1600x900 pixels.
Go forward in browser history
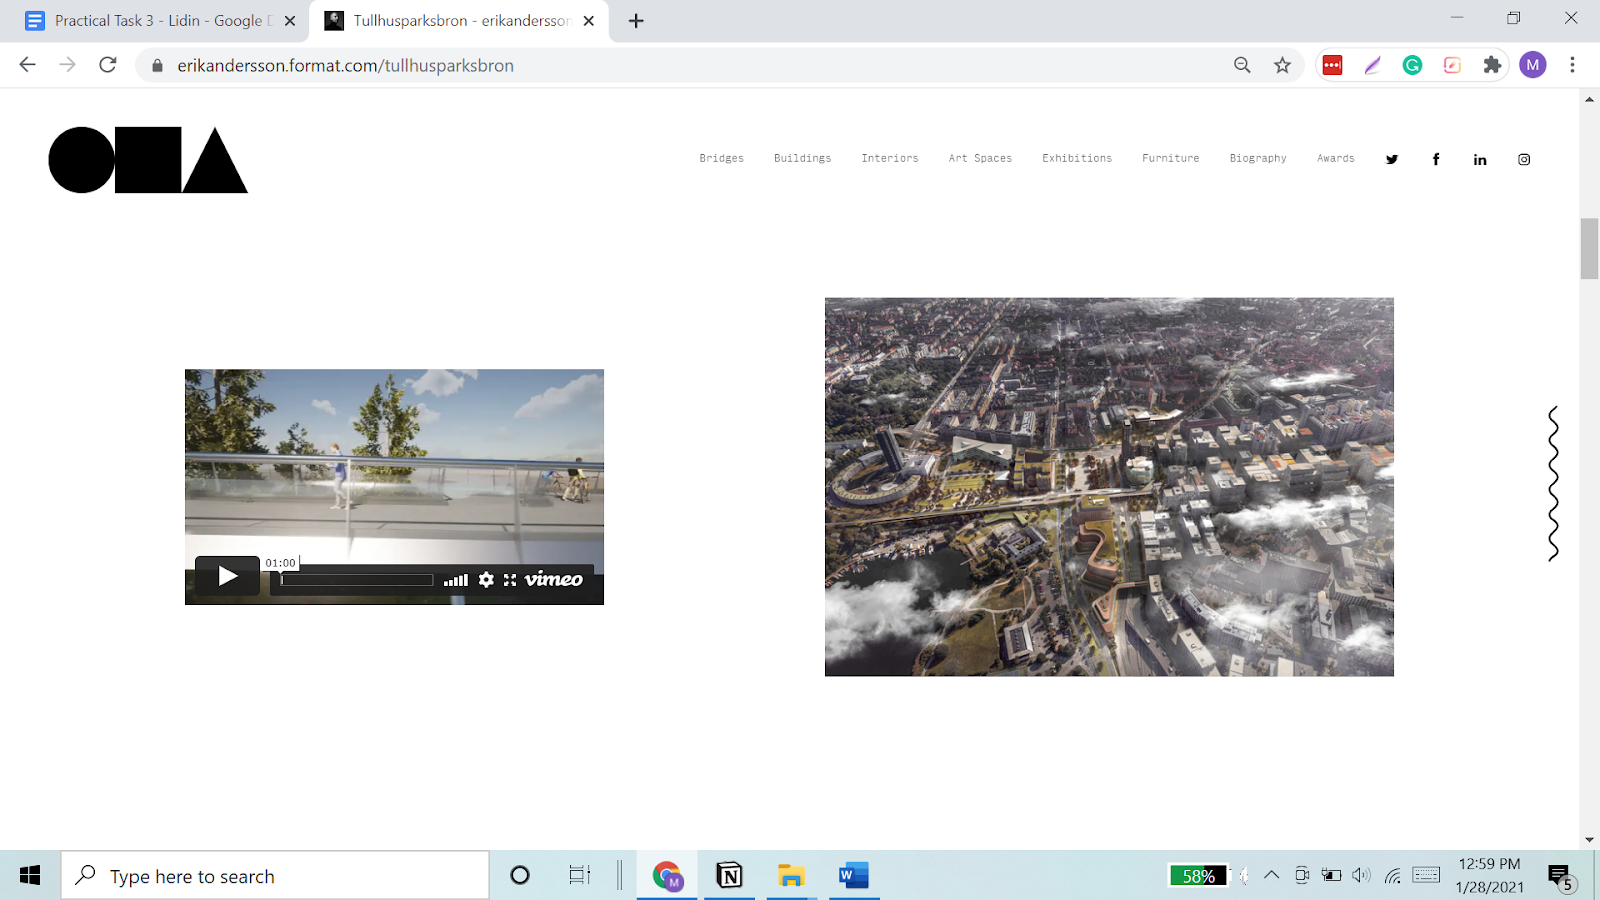[67, 65]
